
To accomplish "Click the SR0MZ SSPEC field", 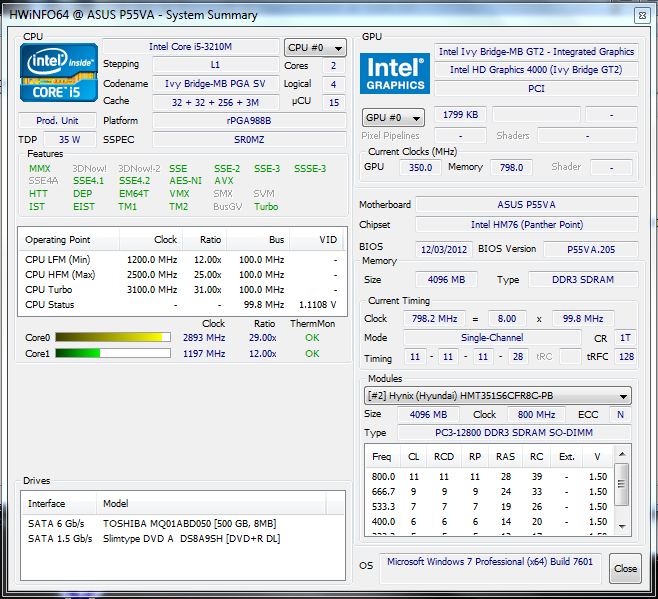I will [249, 139].
